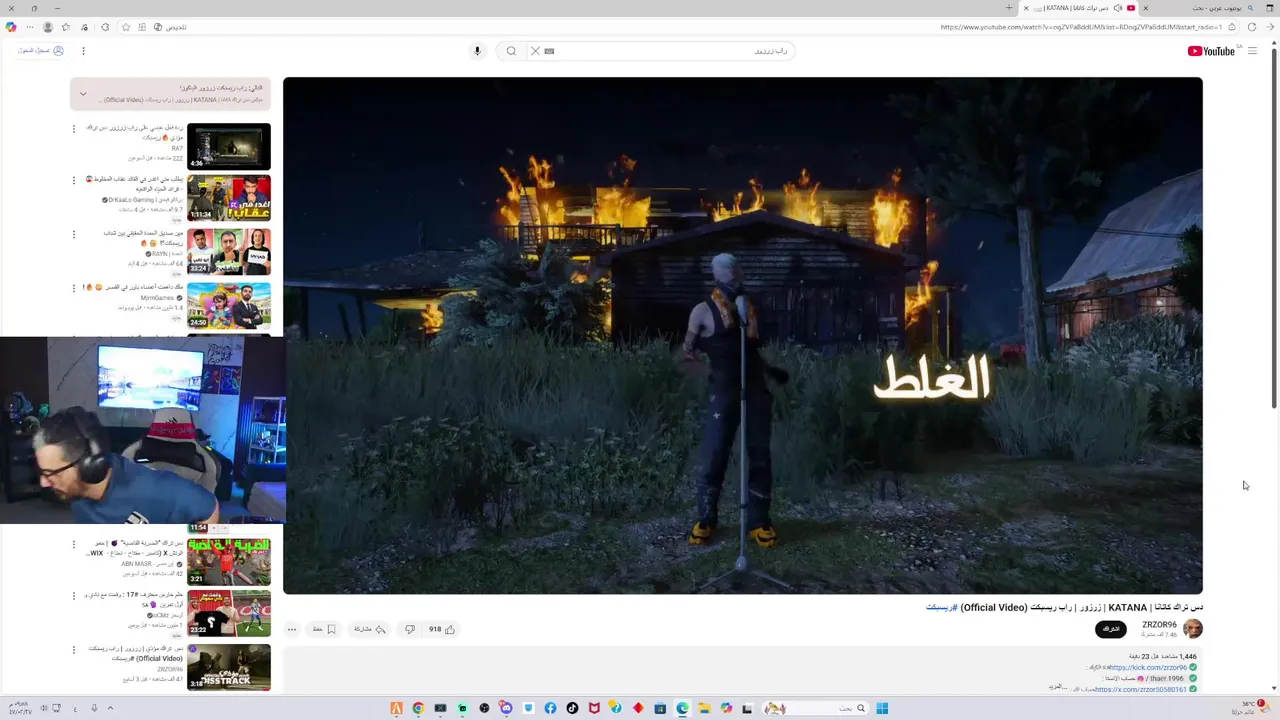This screenshot has width=1280, height=720.
Task: Open the on-screen keyboard icon in search
Action: pos(549,51)
